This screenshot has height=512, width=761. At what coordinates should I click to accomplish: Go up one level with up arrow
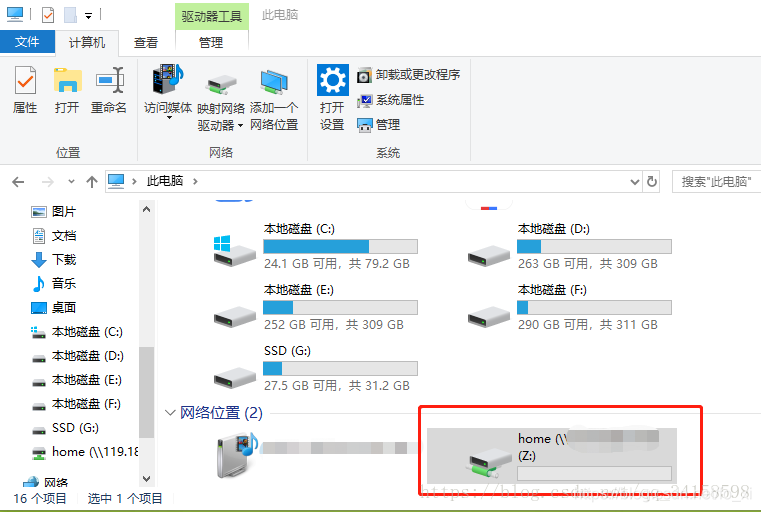tap(92, 182)
